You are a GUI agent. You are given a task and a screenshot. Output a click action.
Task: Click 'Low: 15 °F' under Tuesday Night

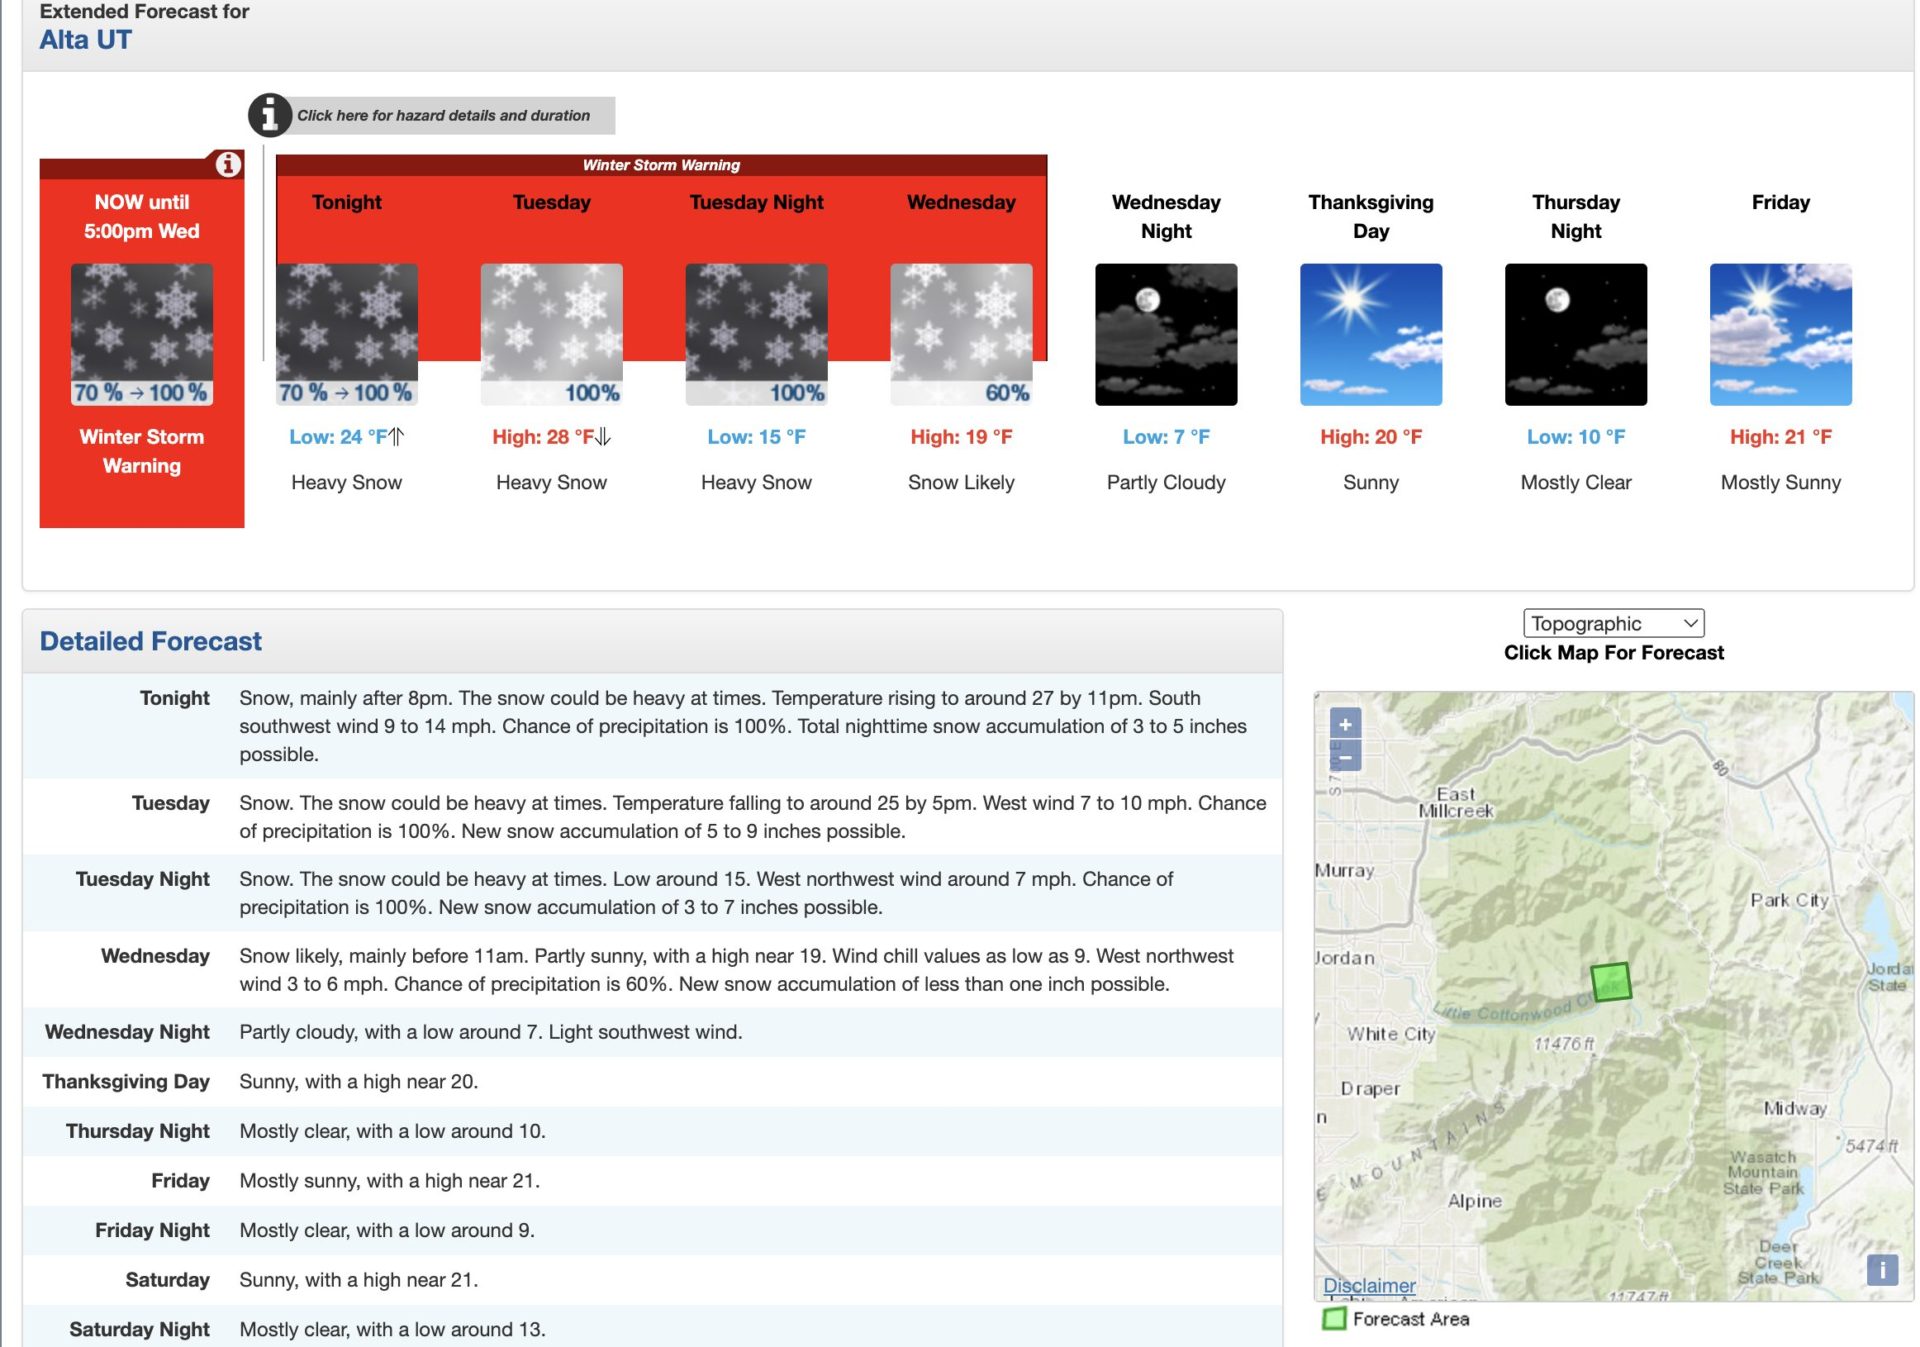(756, 437)
